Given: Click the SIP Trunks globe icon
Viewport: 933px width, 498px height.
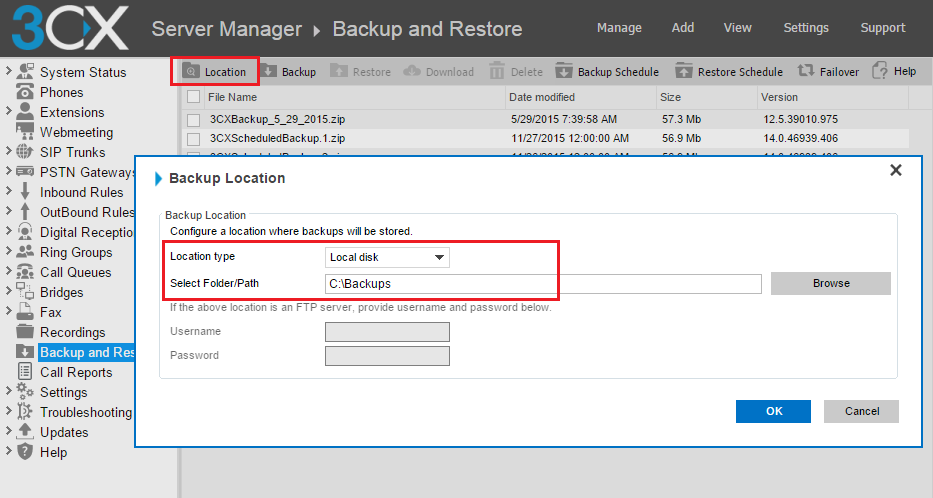Looking at the screenshot, I should point(25,152).
